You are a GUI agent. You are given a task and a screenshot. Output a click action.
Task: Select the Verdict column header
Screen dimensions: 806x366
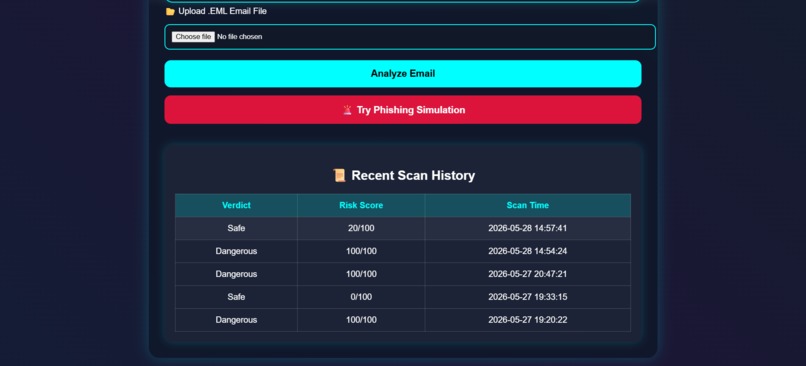236,205
